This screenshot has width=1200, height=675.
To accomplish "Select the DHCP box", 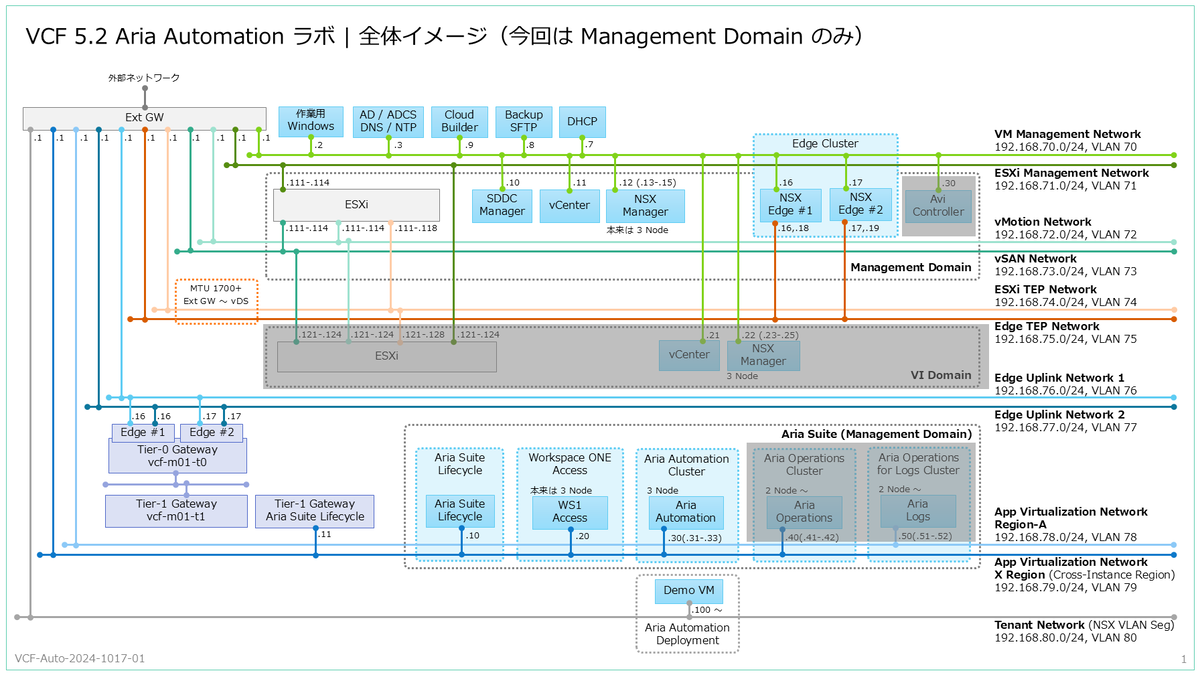I will [582, 121].
